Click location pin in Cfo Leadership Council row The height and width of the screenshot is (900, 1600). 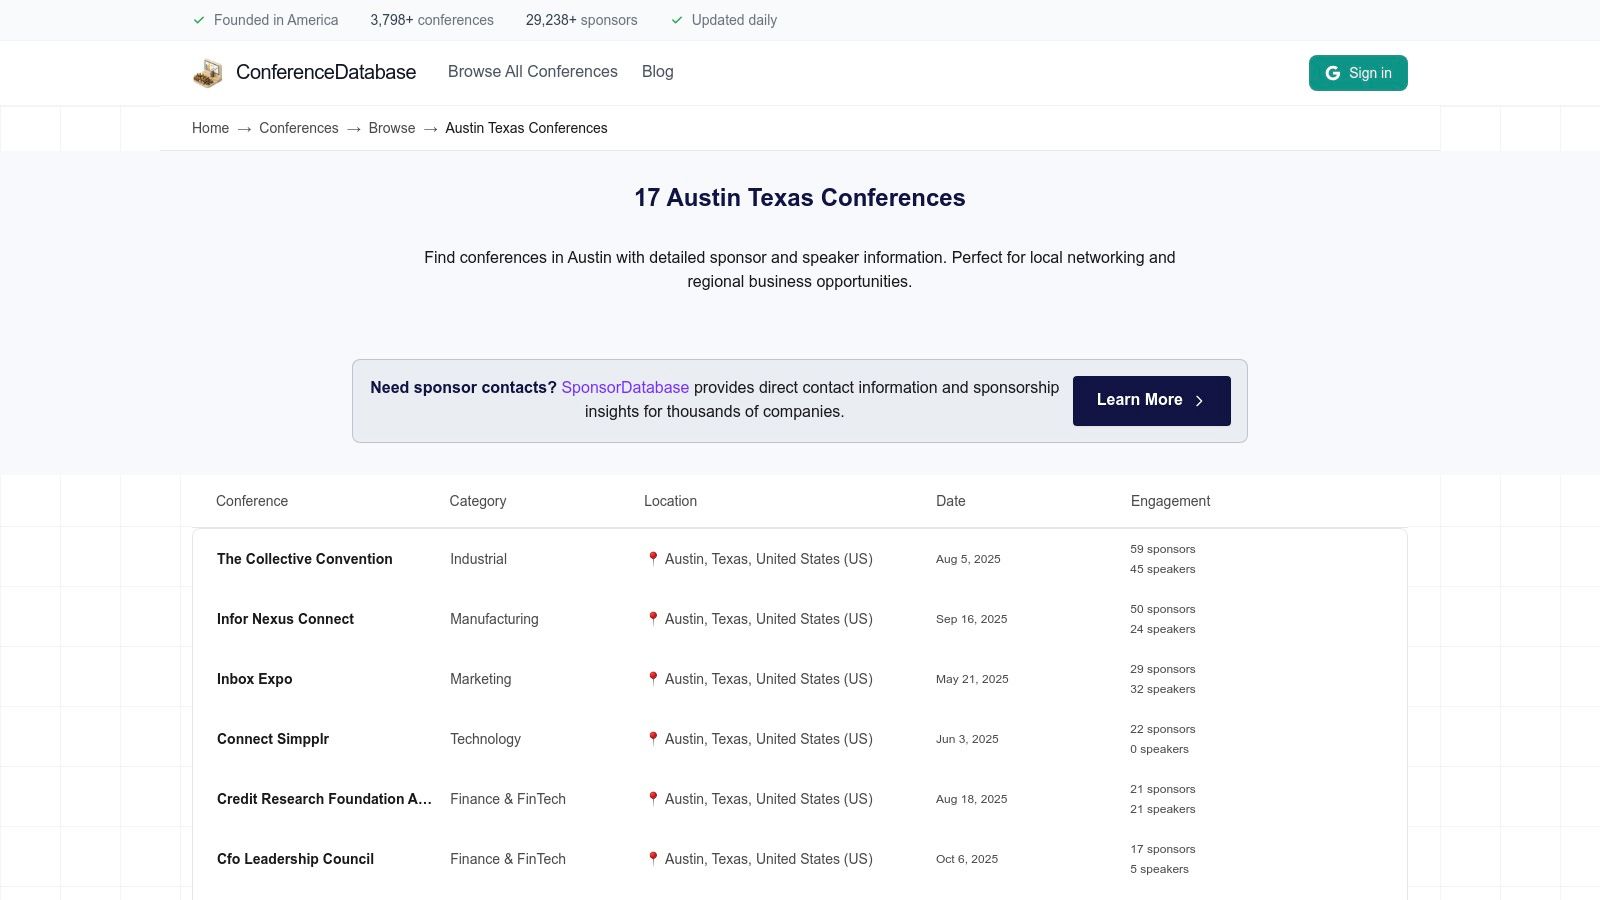tap(653, 859)
